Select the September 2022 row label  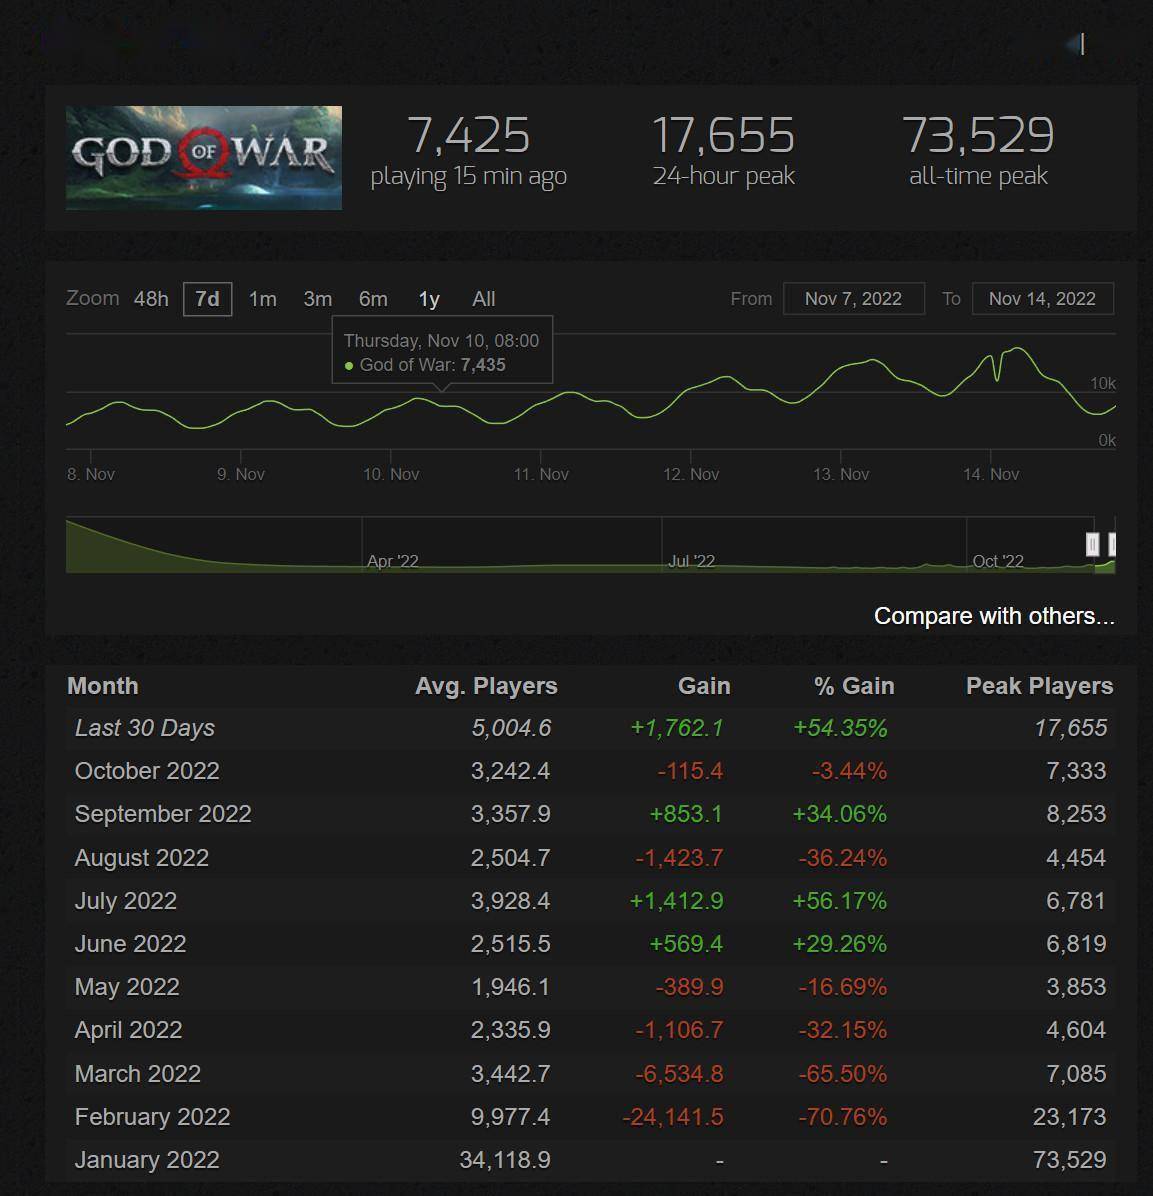(x=163, y=815)
